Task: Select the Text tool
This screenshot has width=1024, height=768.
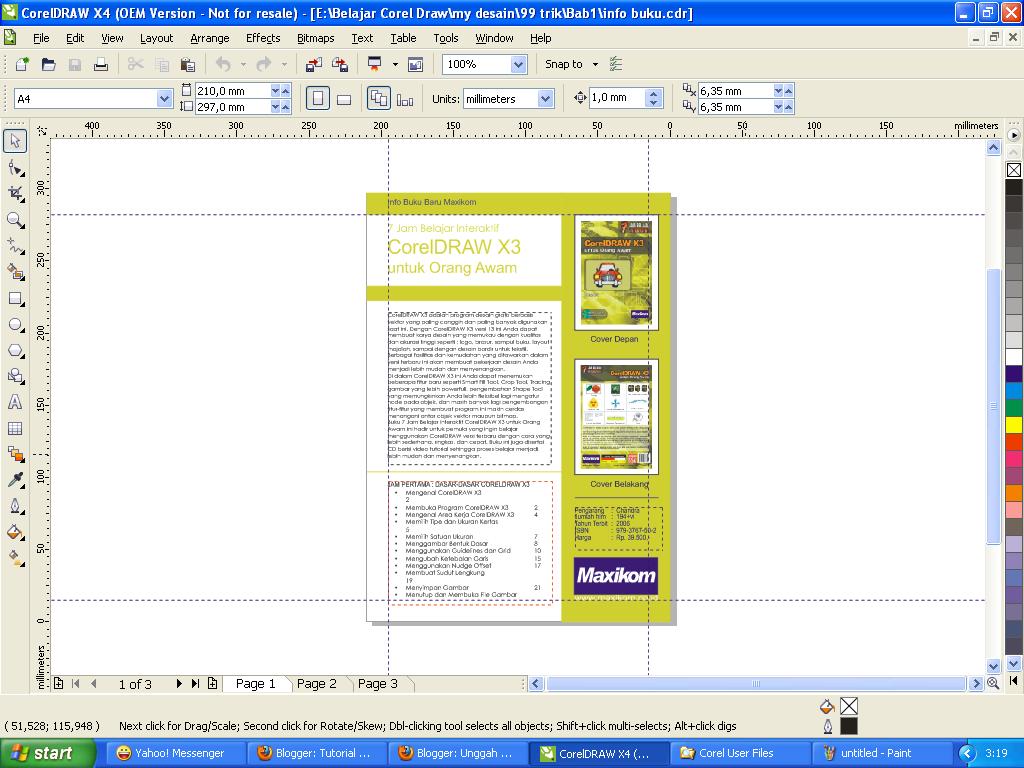Action: coord(15,402)
